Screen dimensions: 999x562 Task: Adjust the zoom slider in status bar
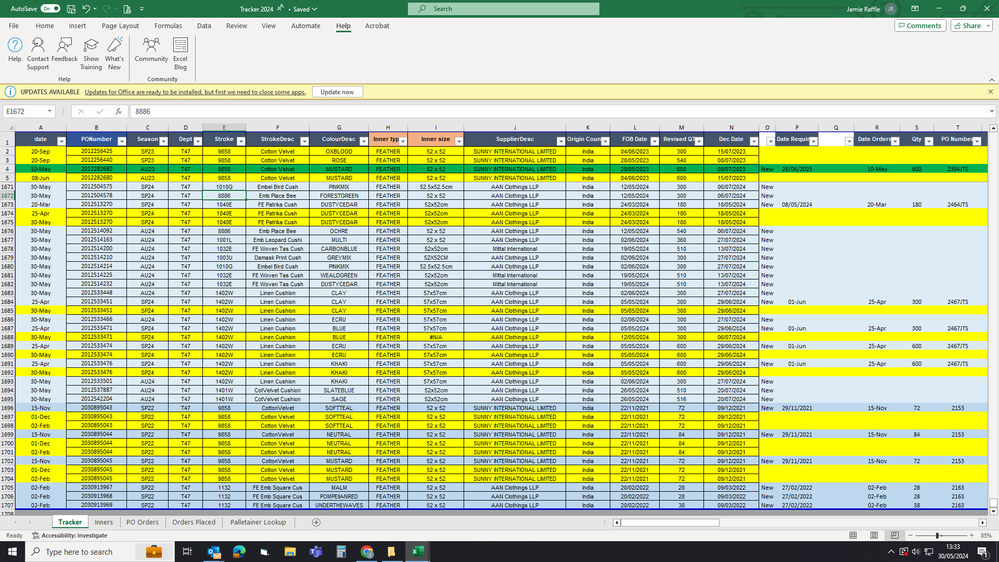pos(937,536)
